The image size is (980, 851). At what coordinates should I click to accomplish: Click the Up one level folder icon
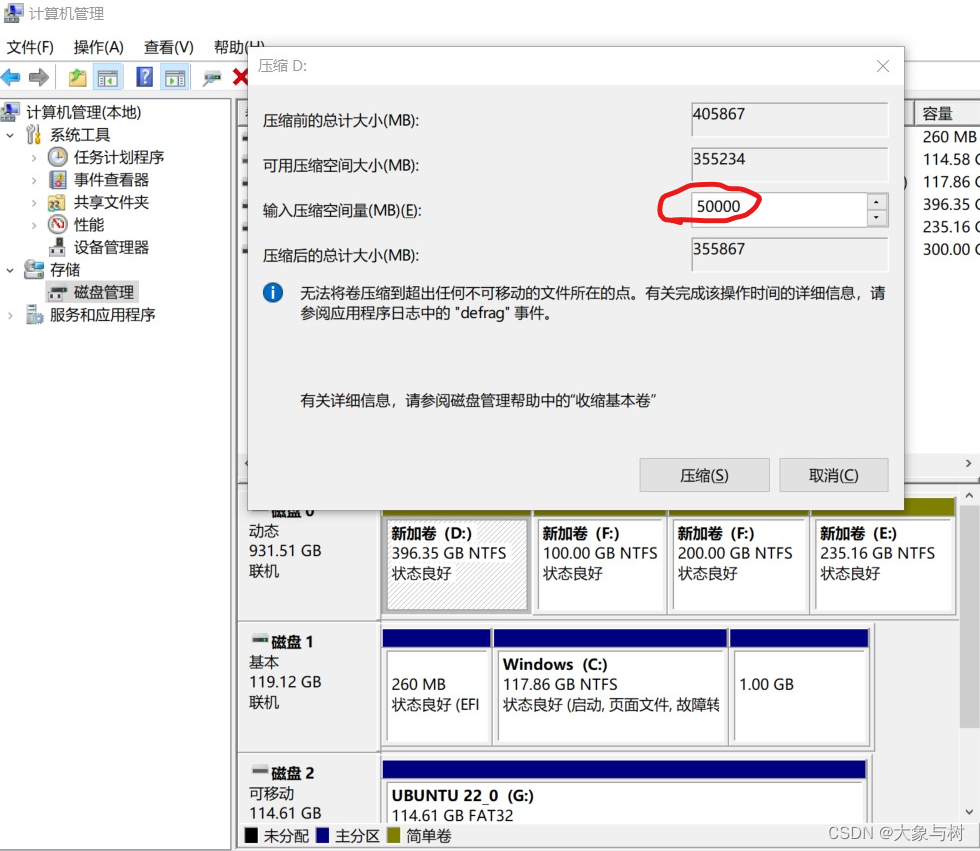click(78, 77)
